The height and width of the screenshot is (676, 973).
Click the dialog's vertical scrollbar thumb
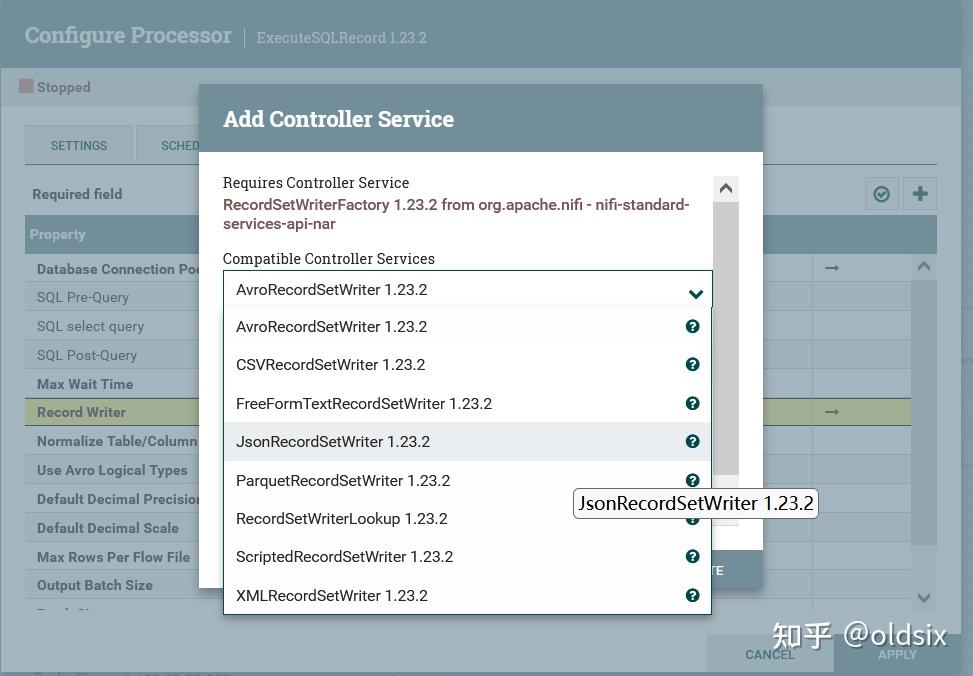(x=725, y=338)
